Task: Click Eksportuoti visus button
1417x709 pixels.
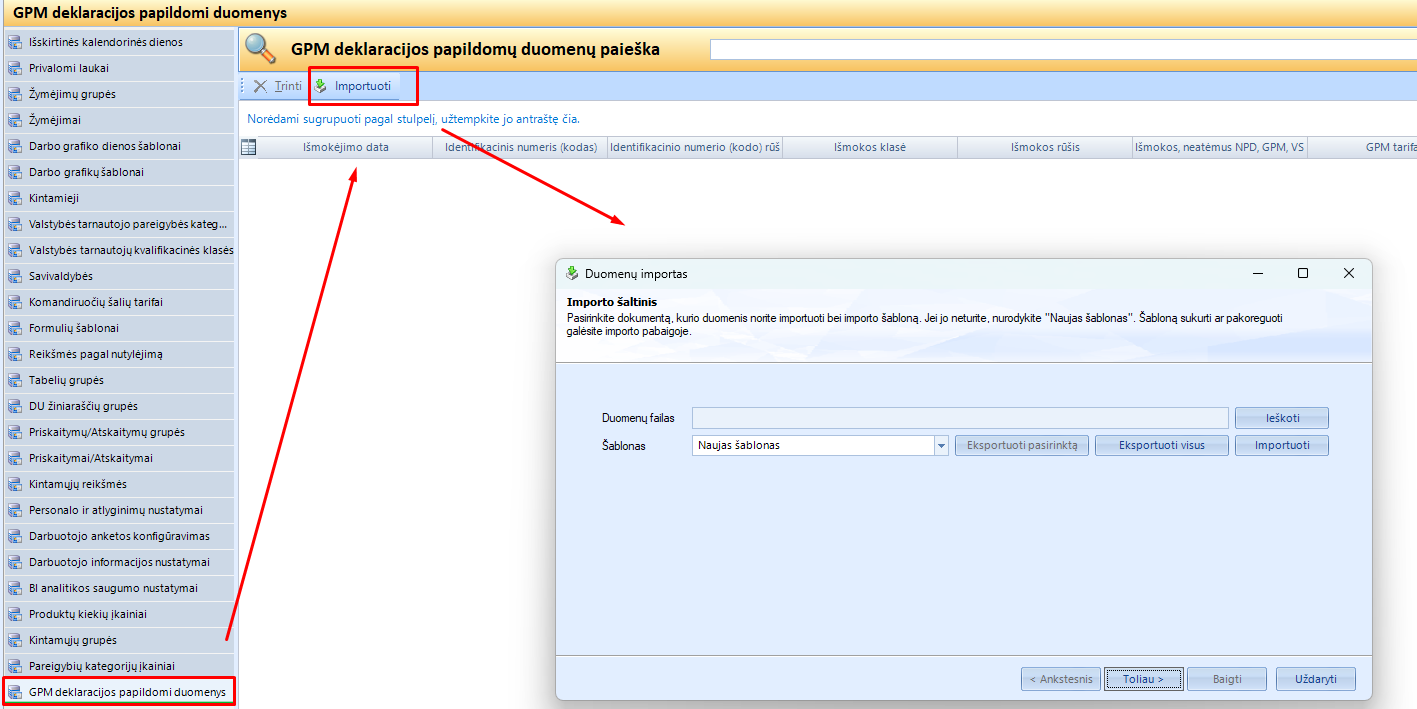Action: (x=1161, y=446)
